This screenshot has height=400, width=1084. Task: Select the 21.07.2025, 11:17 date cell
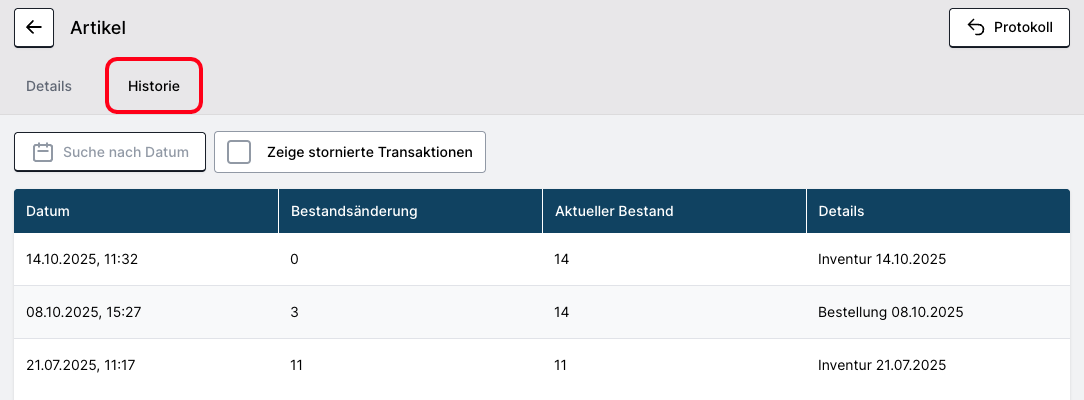tap(80, 365)
